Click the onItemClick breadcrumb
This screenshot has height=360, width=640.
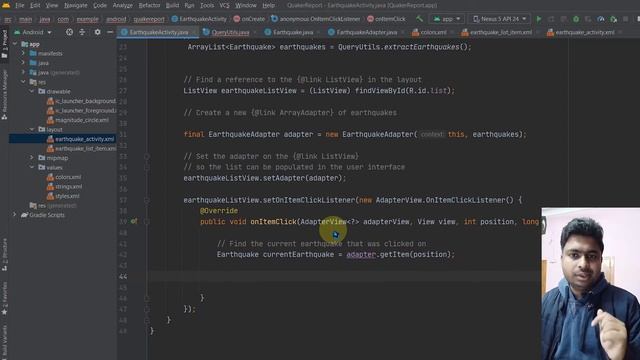coord(386,19)
